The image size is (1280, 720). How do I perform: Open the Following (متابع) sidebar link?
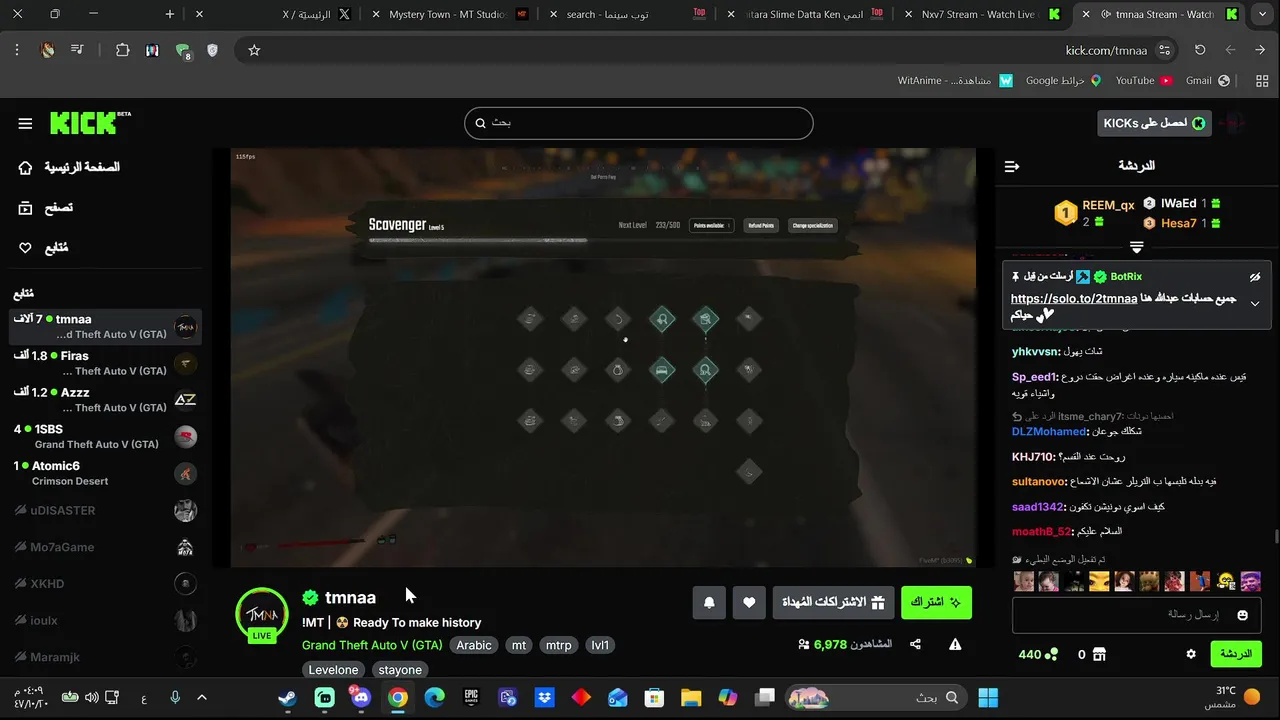pos(43,248)
